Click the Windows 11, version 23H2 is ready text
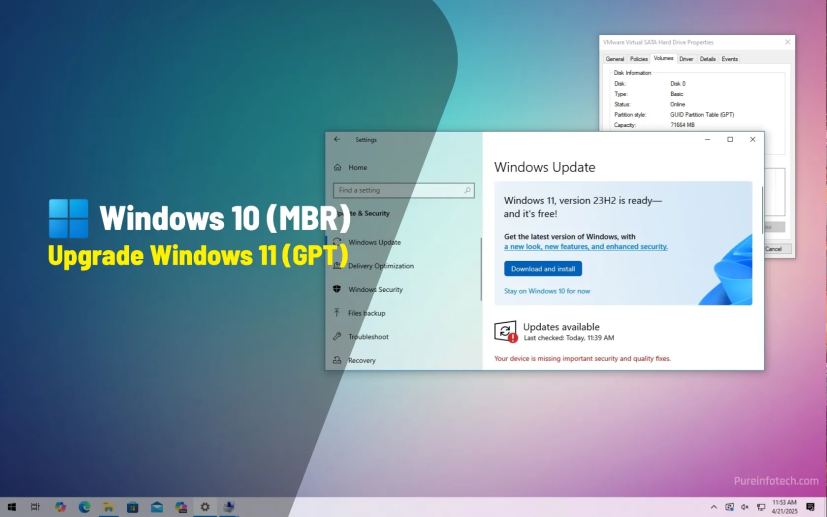The image size is (827, 517). (582, 207)
